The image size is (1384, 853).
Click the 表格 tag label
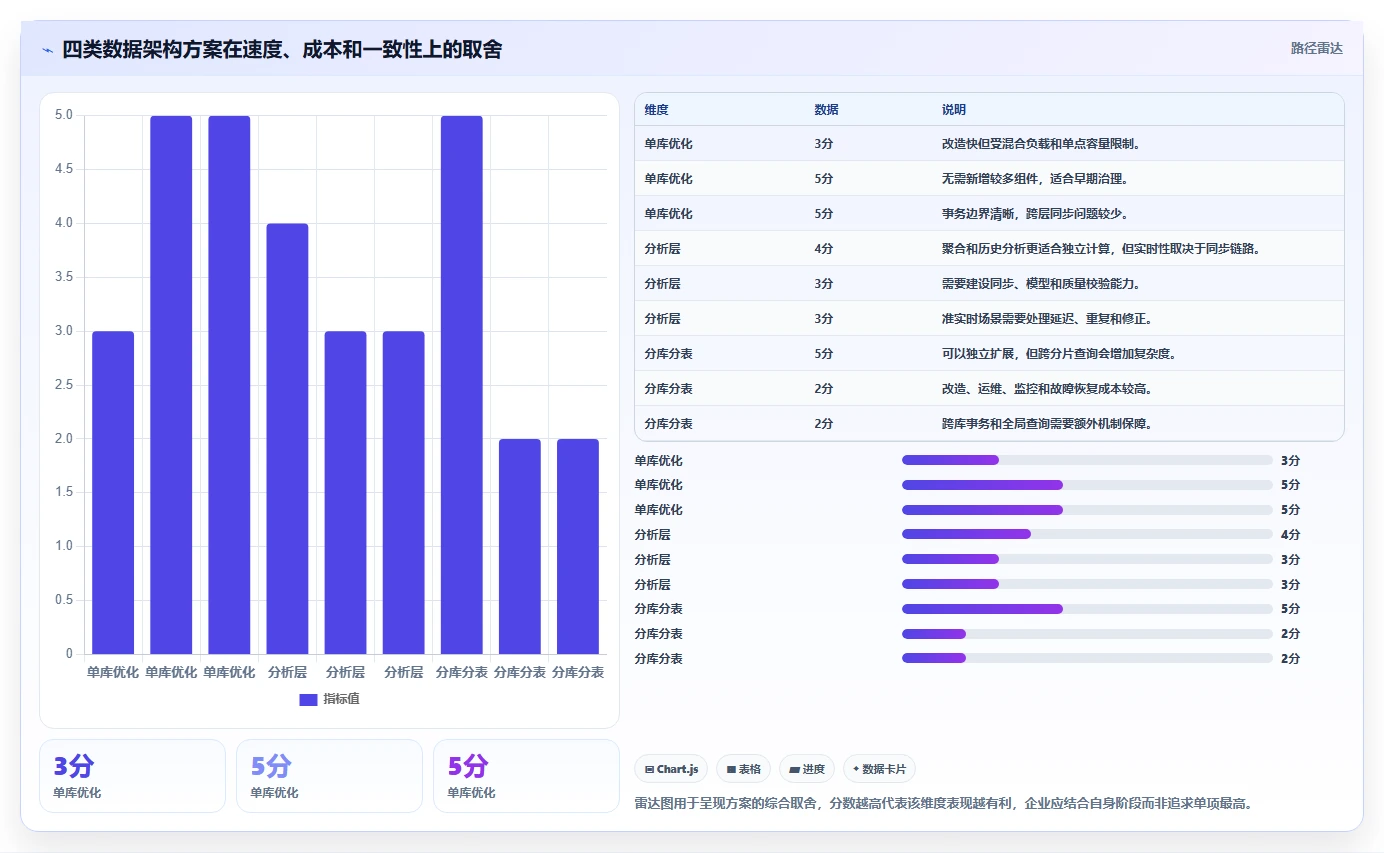point(750,769)
